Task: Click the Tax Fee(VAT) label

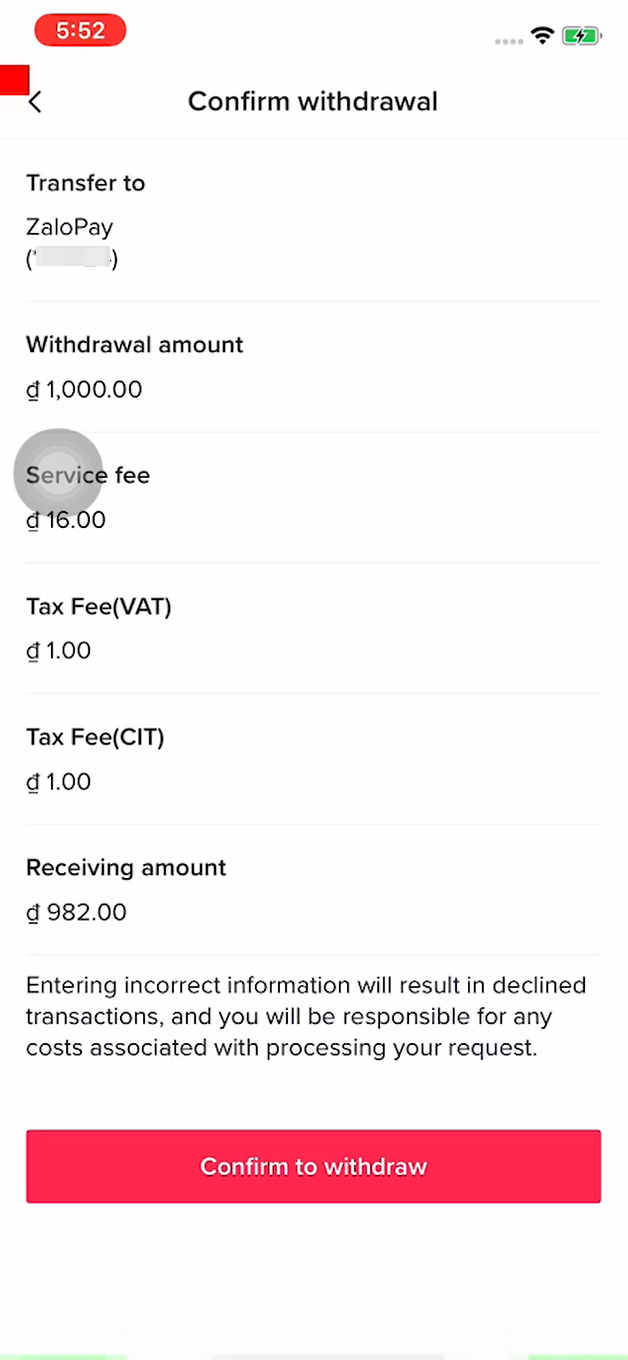Action: click(x=98, y=606)
